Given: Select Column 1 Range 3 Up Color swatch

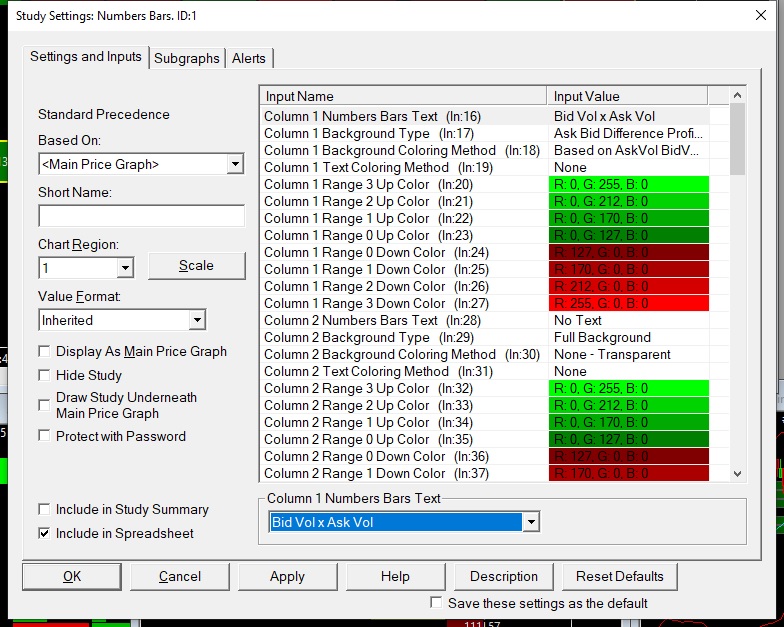Looking at the screenshot, I should click(x=628, y=184).
